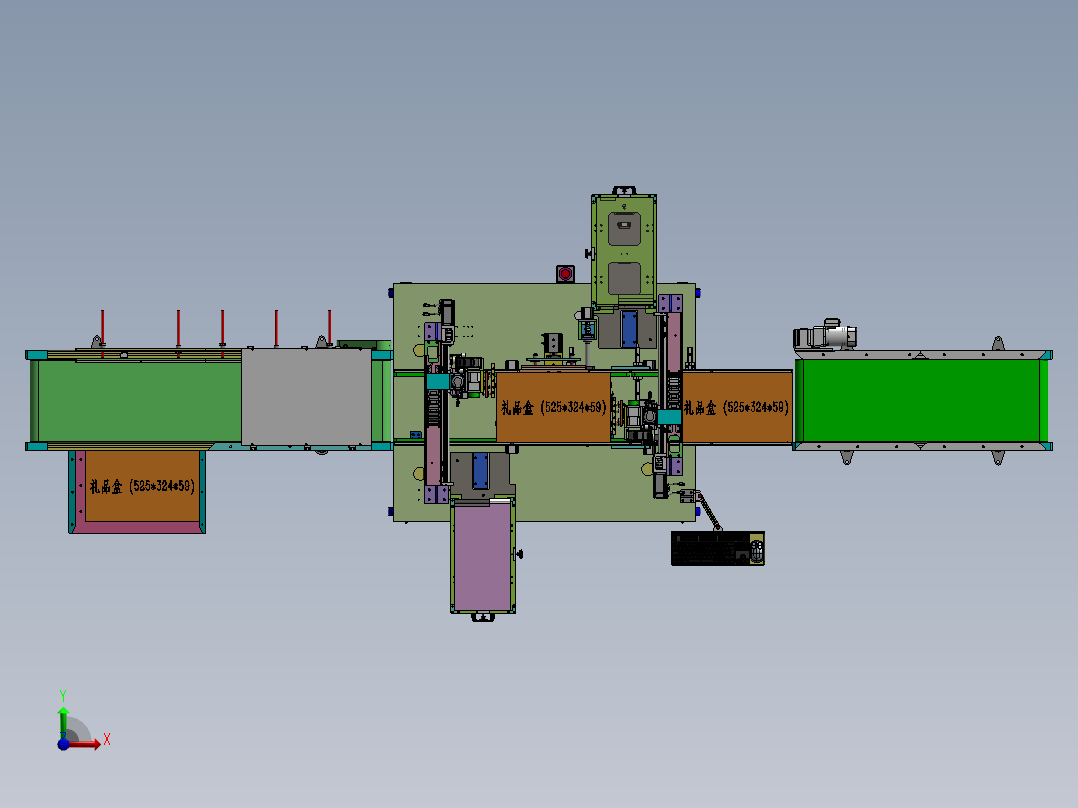Select the bright green right conveyor belt
1078x808 pixels.
[921, 400]
